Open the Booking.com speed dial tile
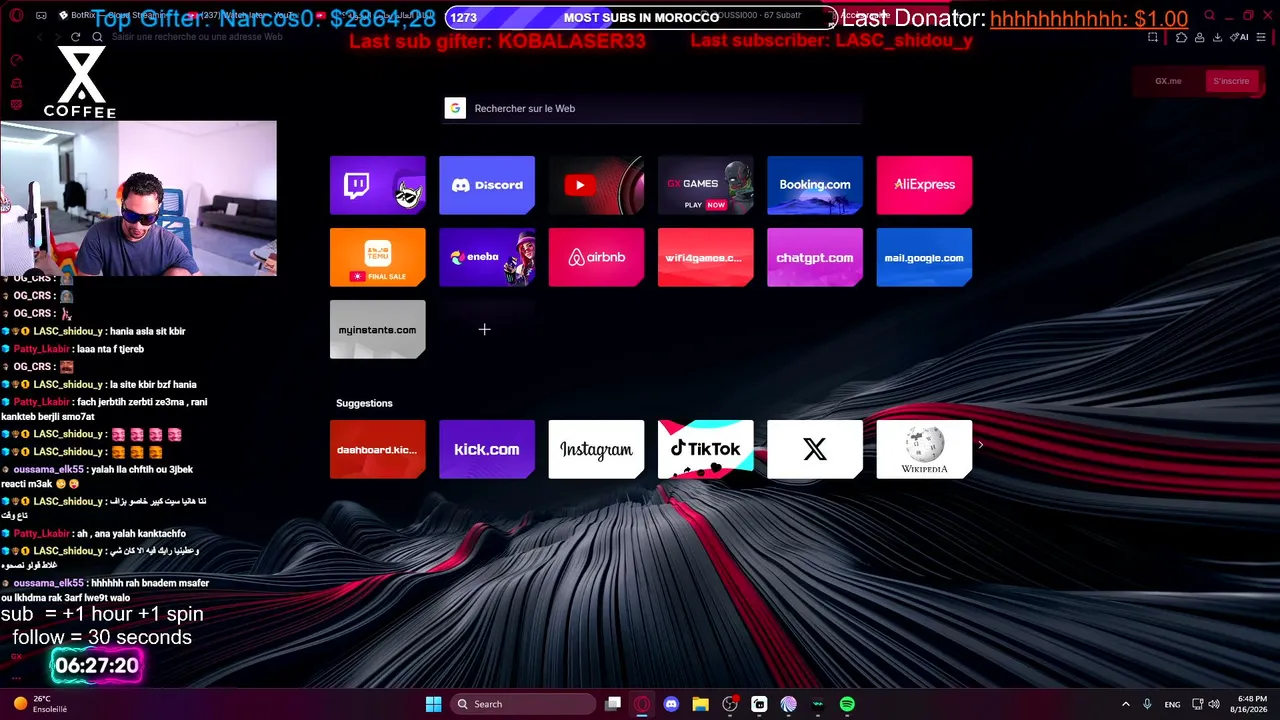Viewport: 1280px width, 720px height. [815, 185]
